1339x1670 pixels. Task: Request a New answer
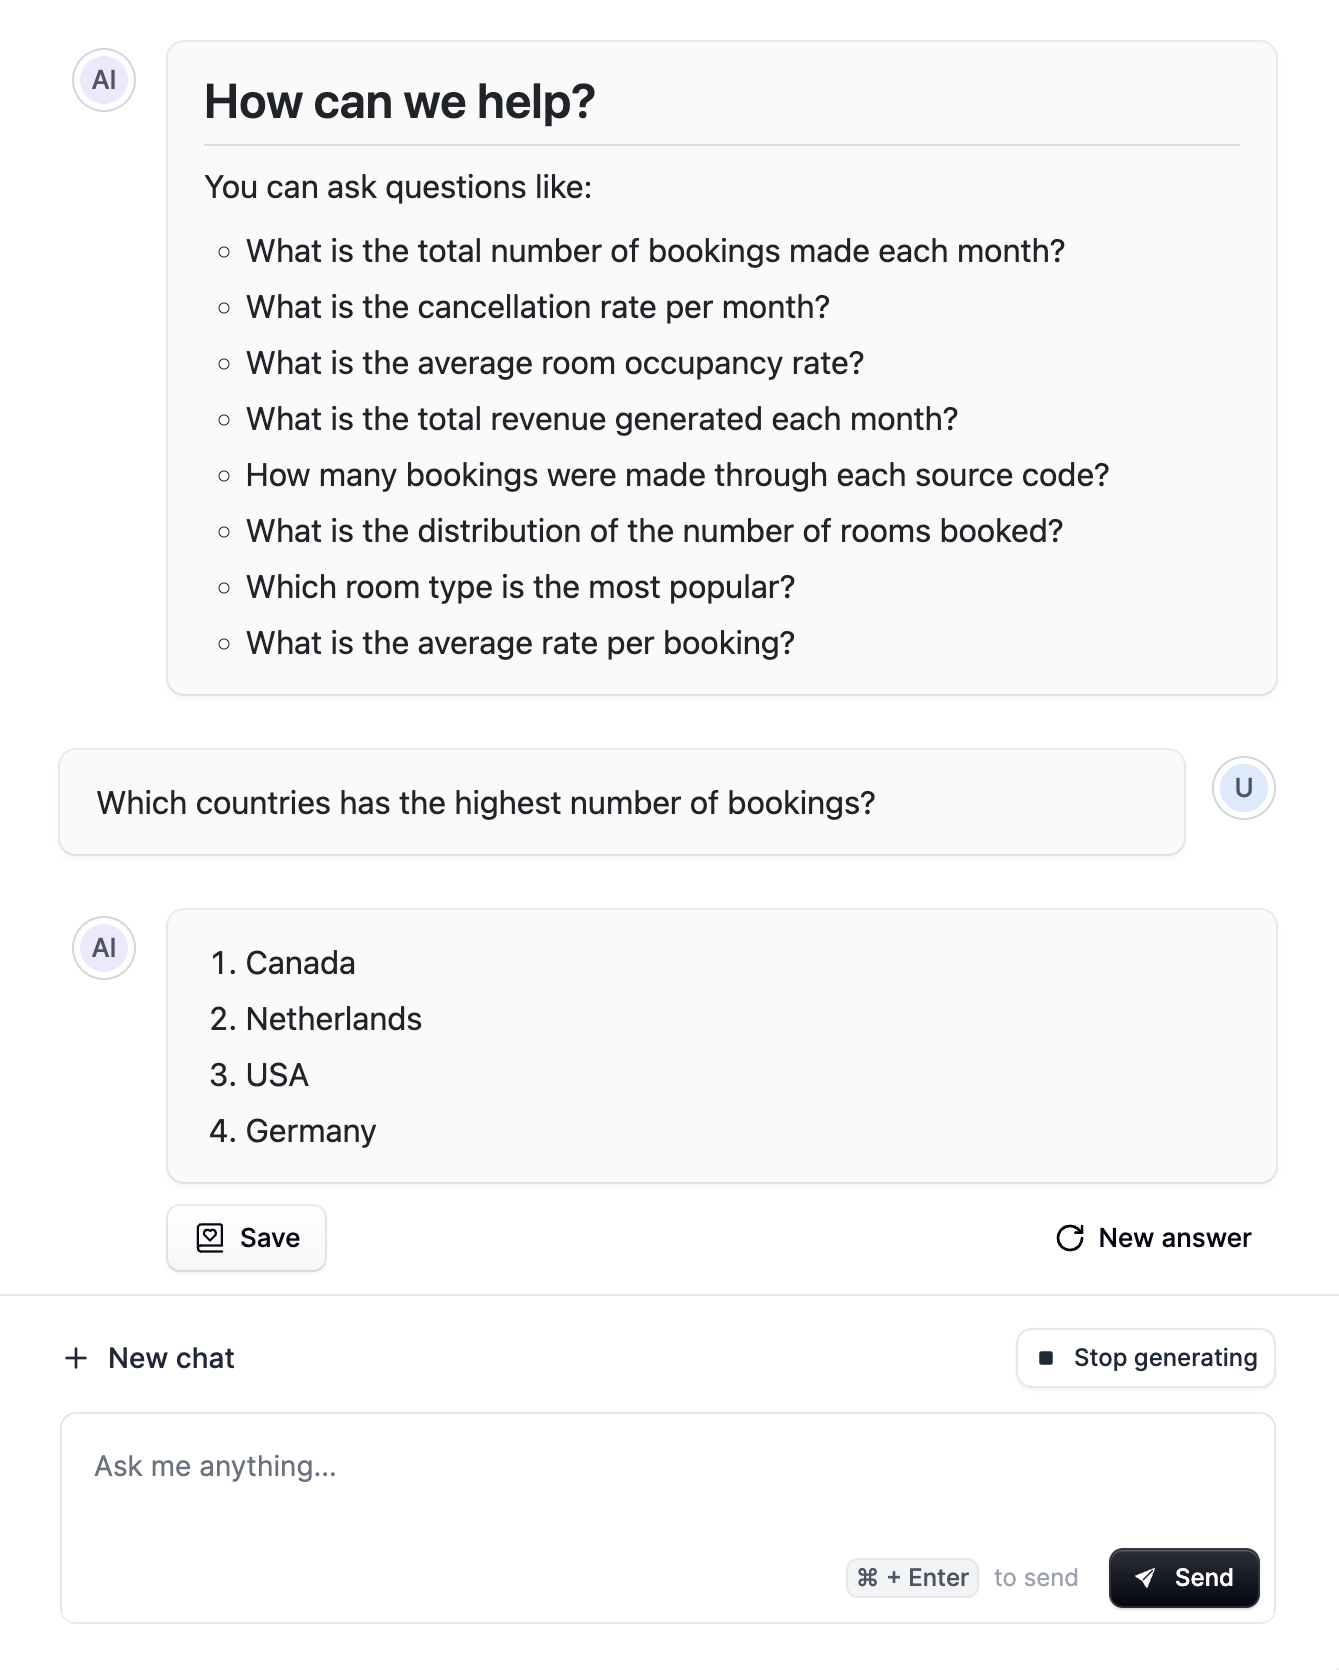tap(1154, 1238)
